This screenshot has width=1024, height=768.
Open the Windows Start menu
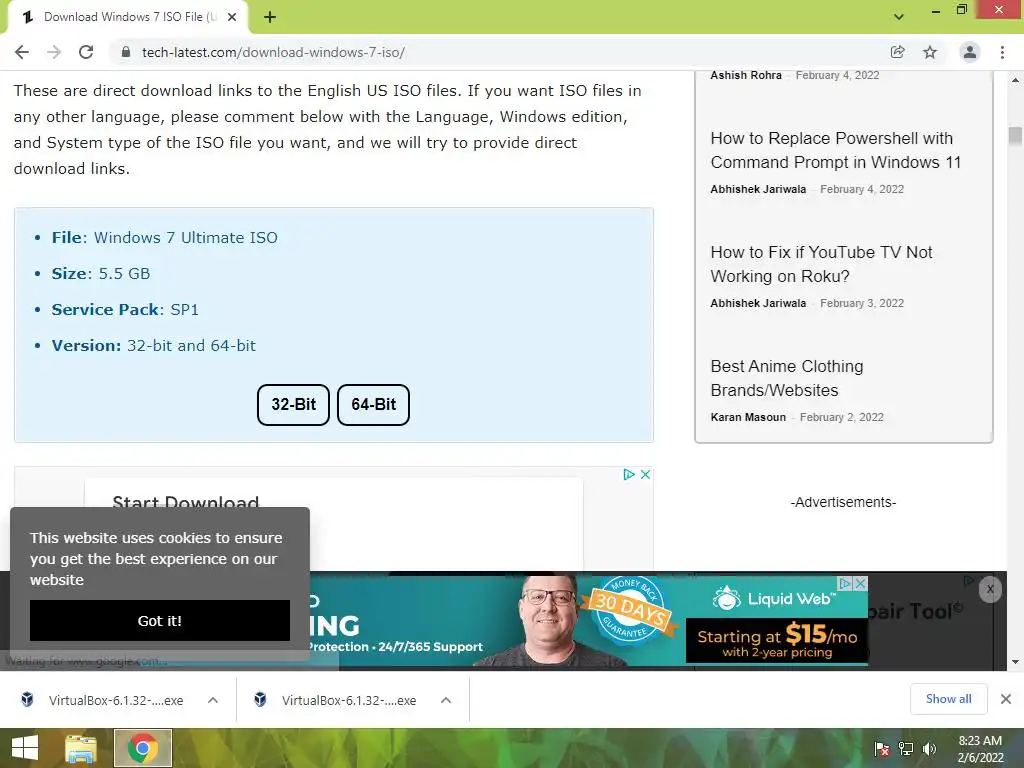click(x=25, y=748)
